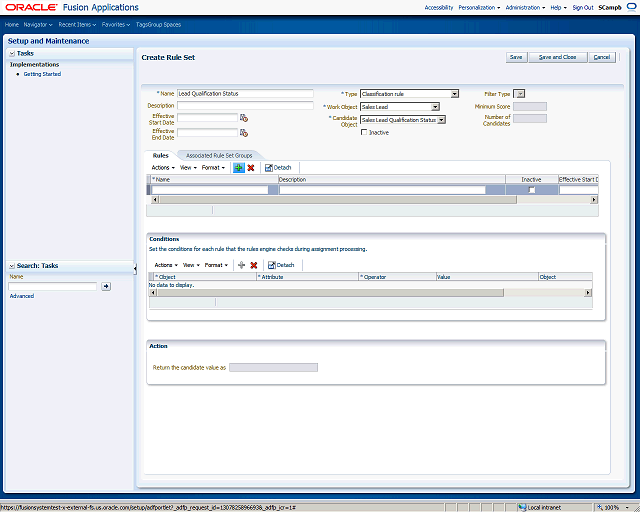Image resolution: width=640 pixels, height=512 pixels.
Task: Open the Work Object dropdown
Action: tap(436, 107)
